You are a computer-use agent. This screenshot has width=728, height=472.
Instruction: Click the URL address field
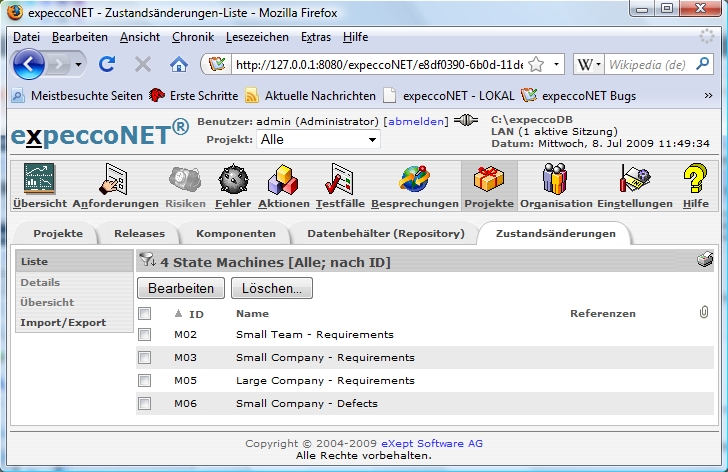point(380,64)
